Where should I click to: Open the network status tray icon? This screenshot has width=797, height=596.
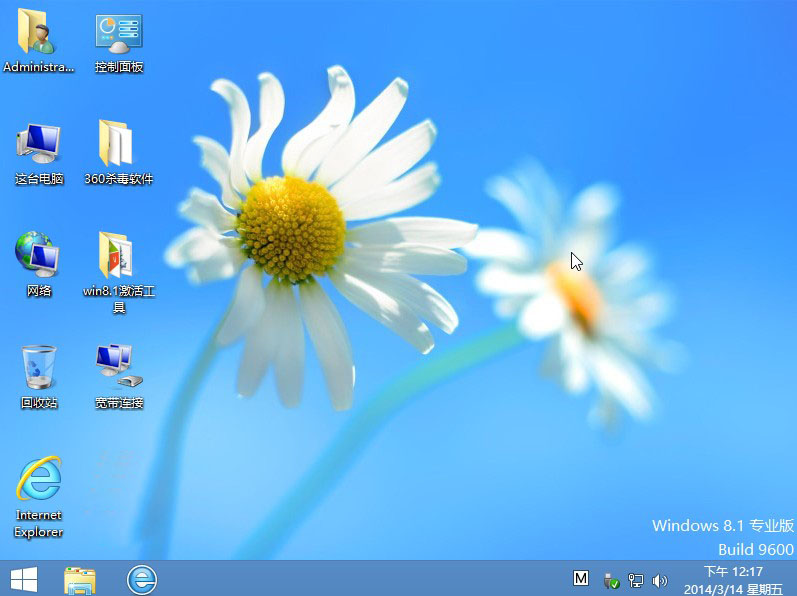pos(635,580)
